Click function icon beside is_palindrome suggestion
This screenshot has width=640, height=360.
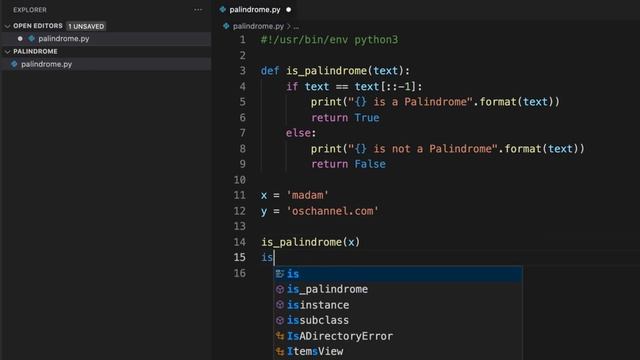[x=280, y=289]
